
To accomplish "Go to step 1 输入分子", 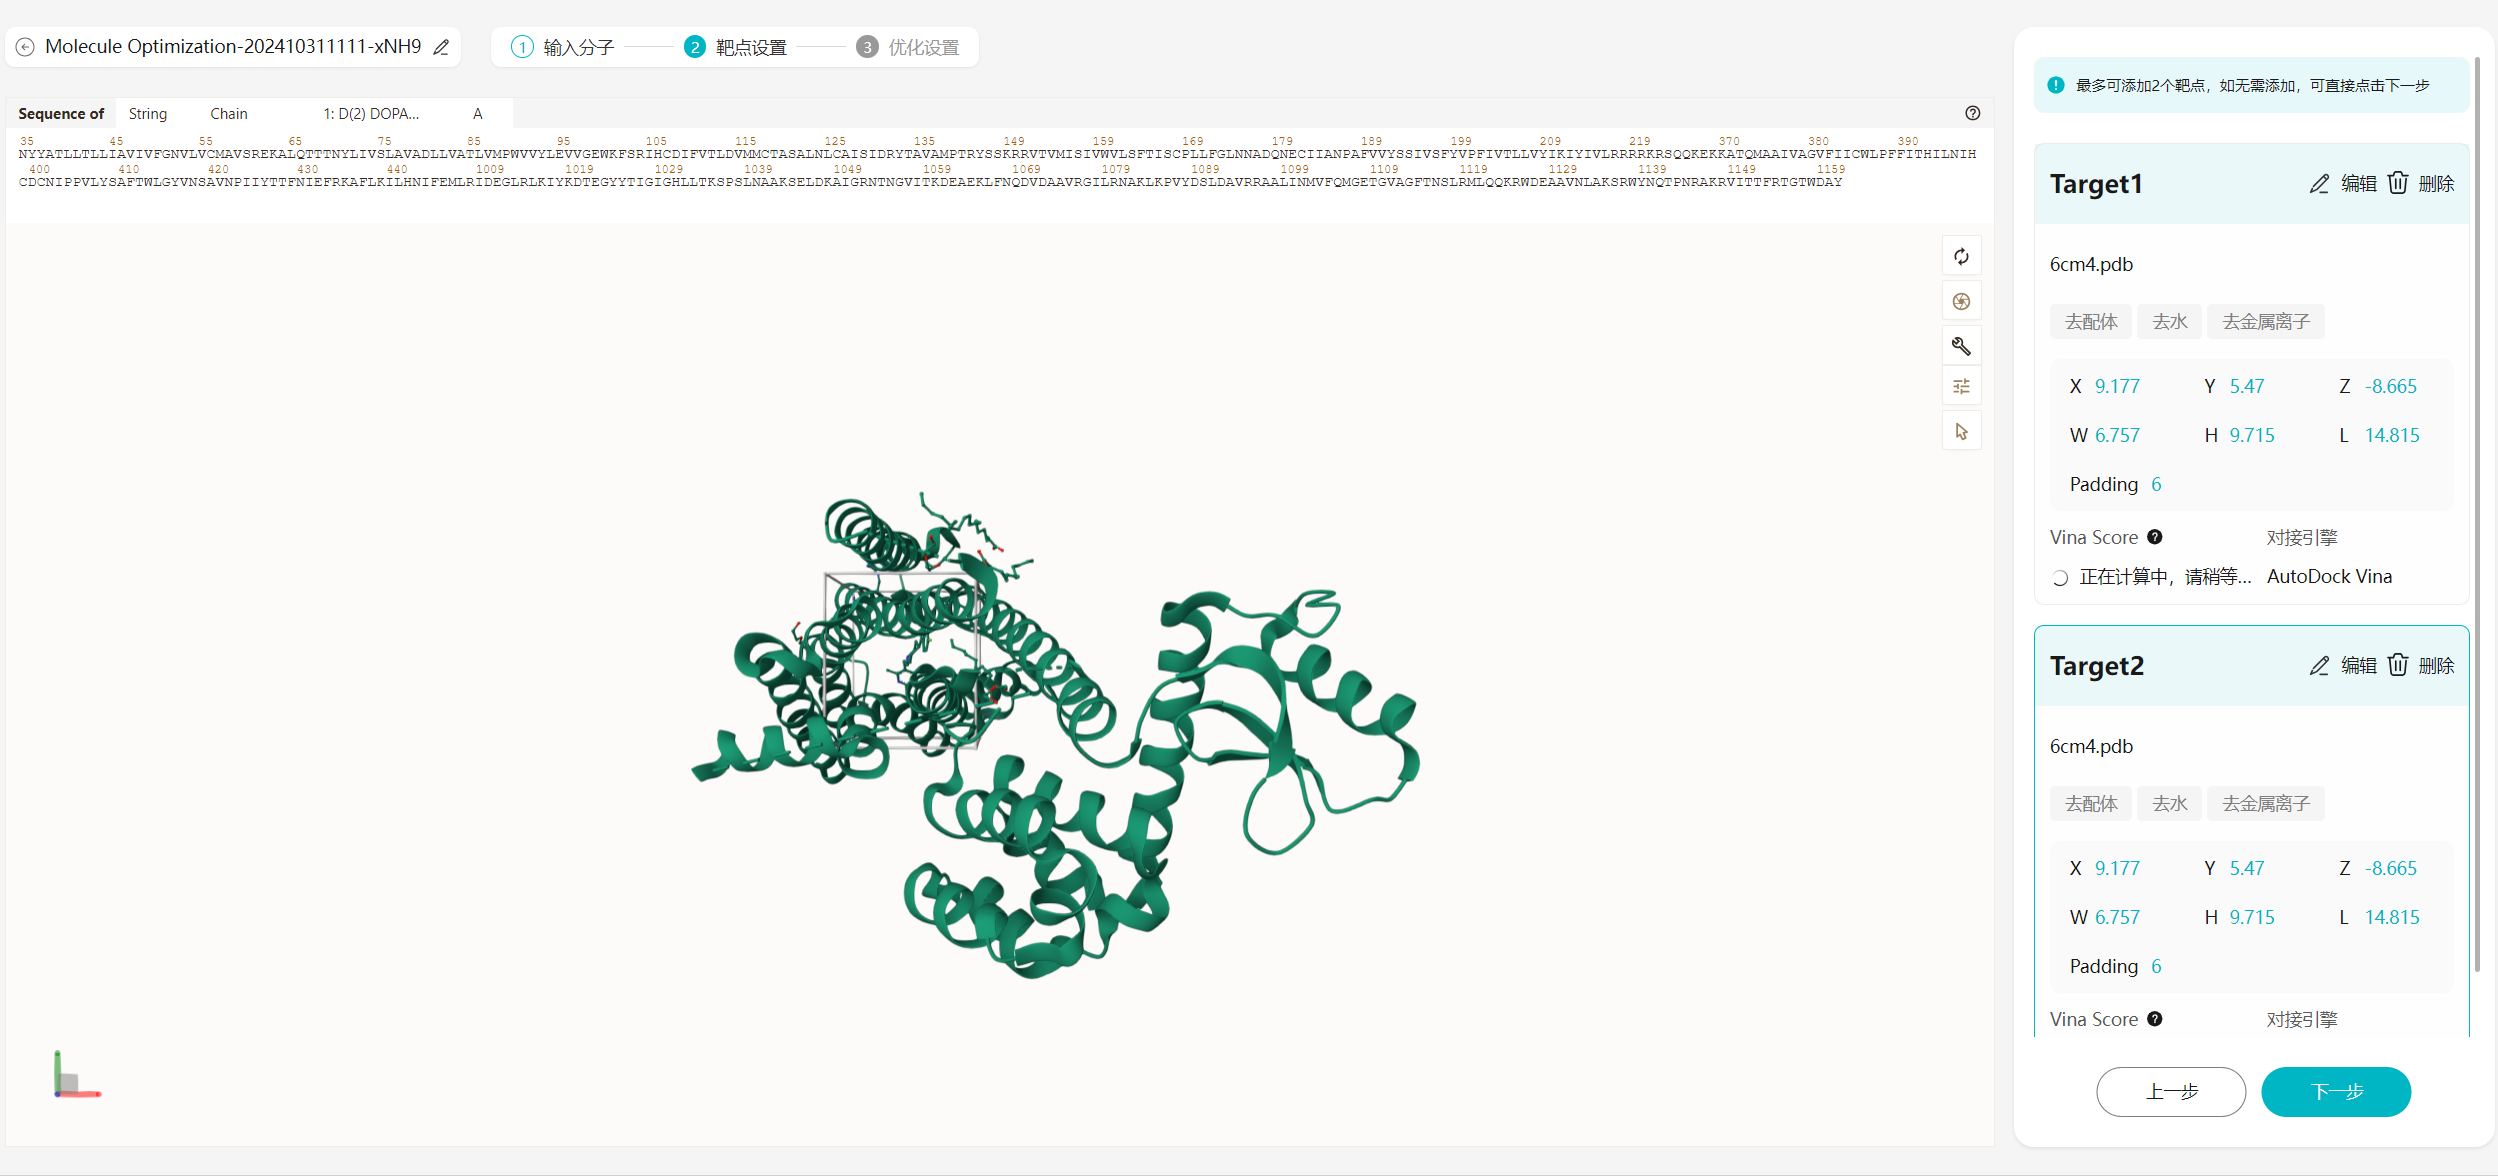I will pos(562,47).
